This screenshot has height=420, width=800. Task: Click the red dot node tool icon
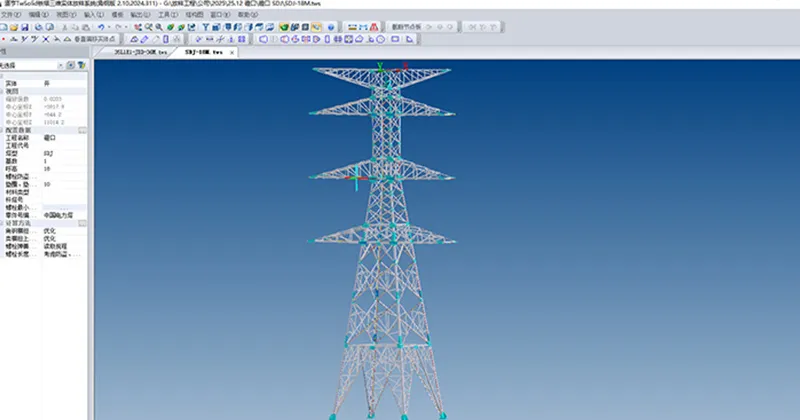(3, 39)
